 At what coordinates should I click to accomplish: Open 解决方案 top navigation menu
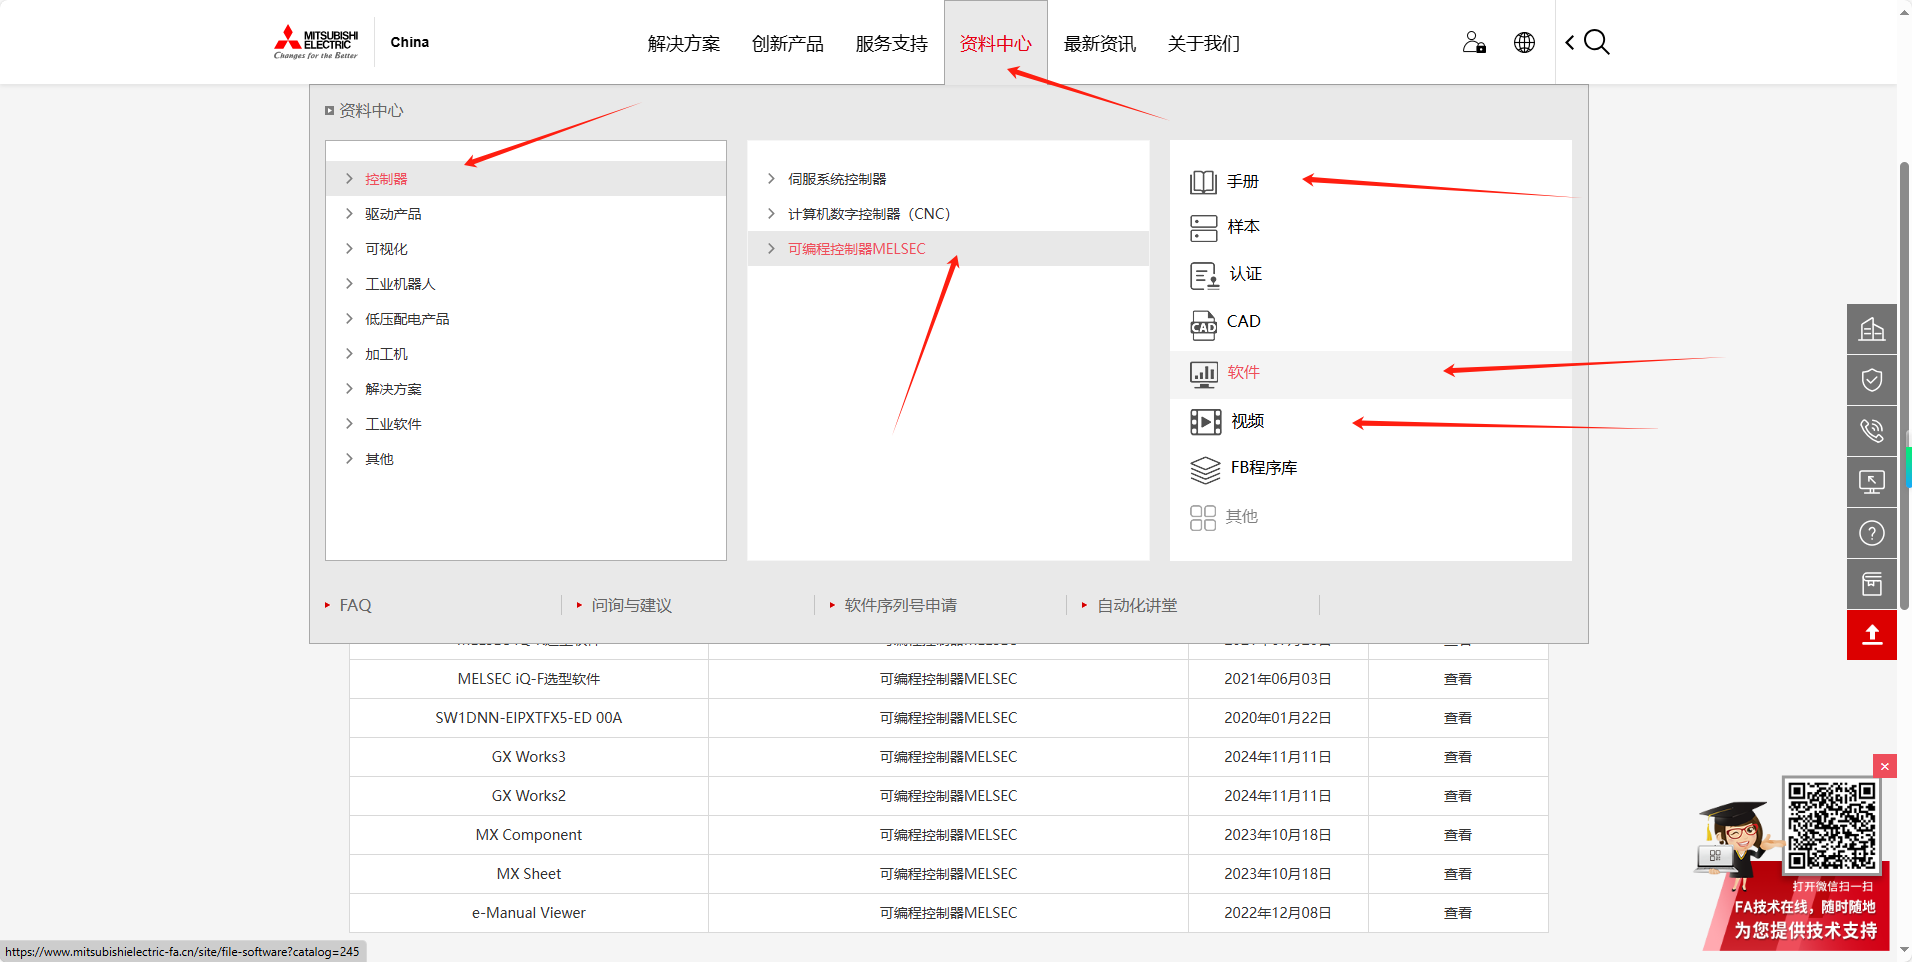coord(684,44)
